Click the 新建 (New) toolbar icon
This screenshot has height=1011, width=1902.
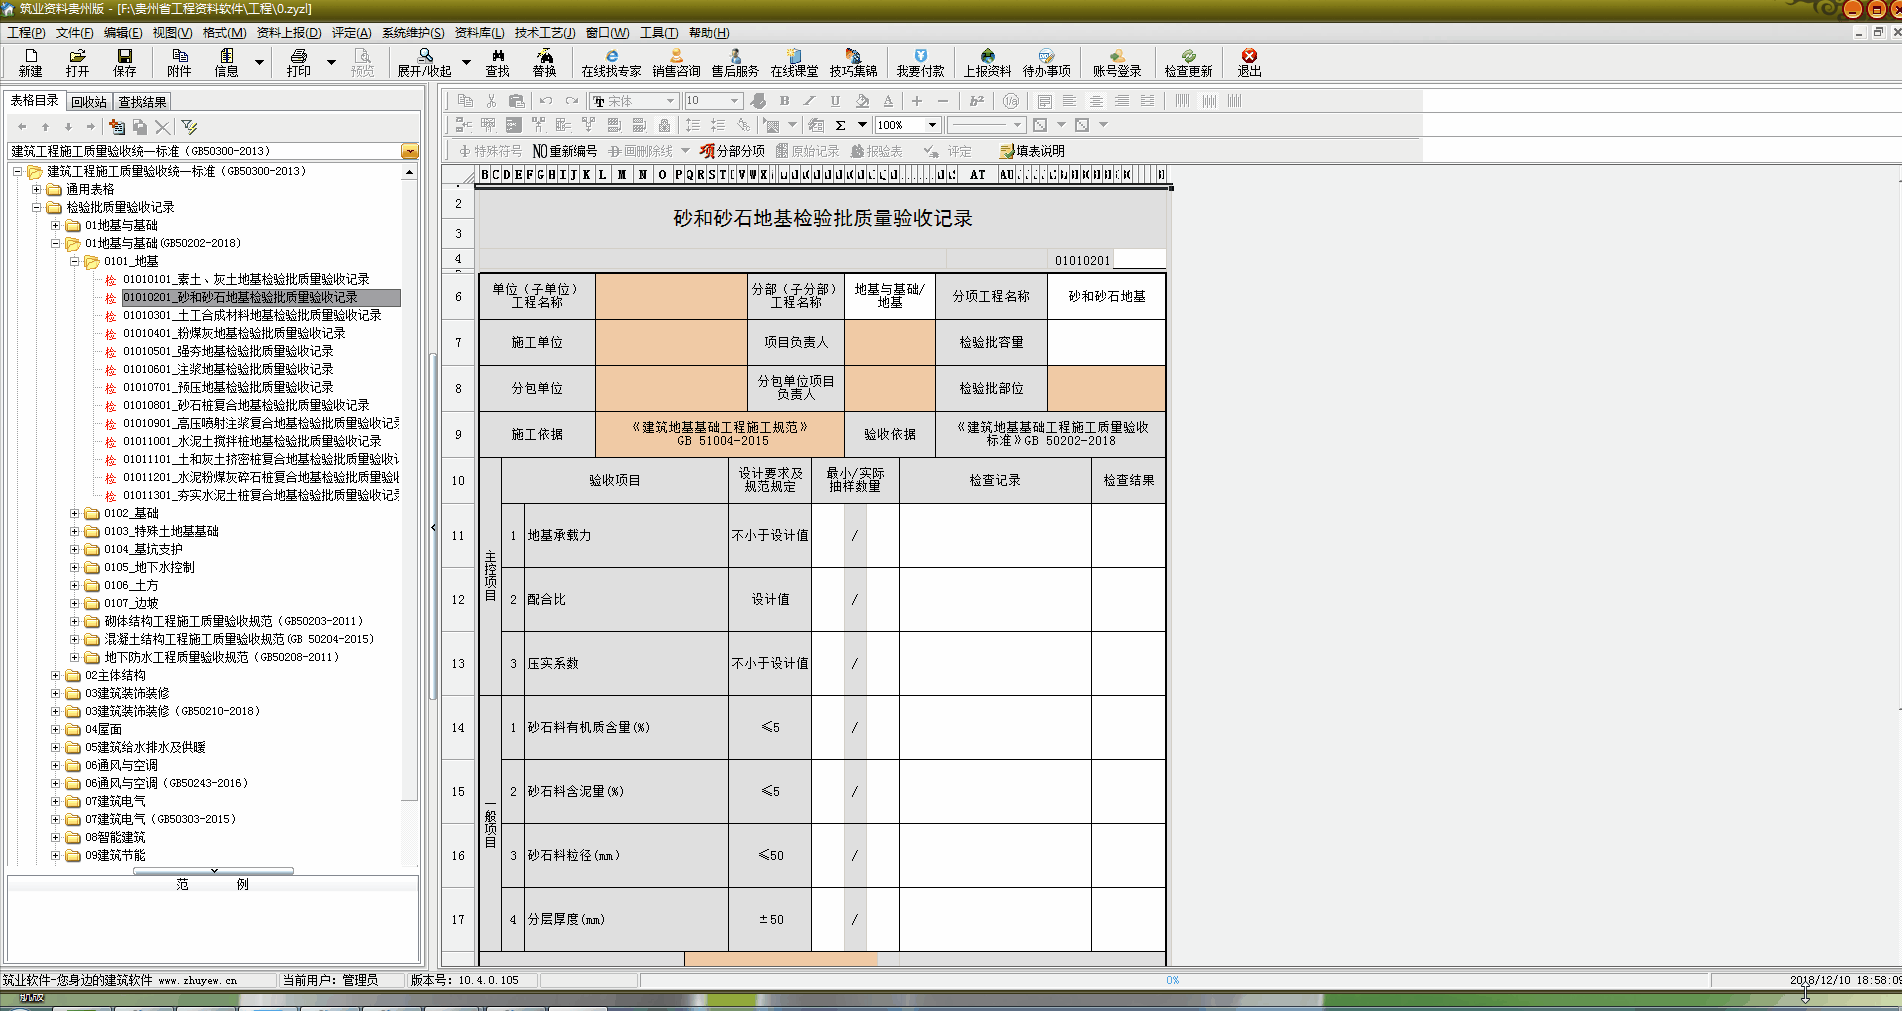[x=31, y=62]
